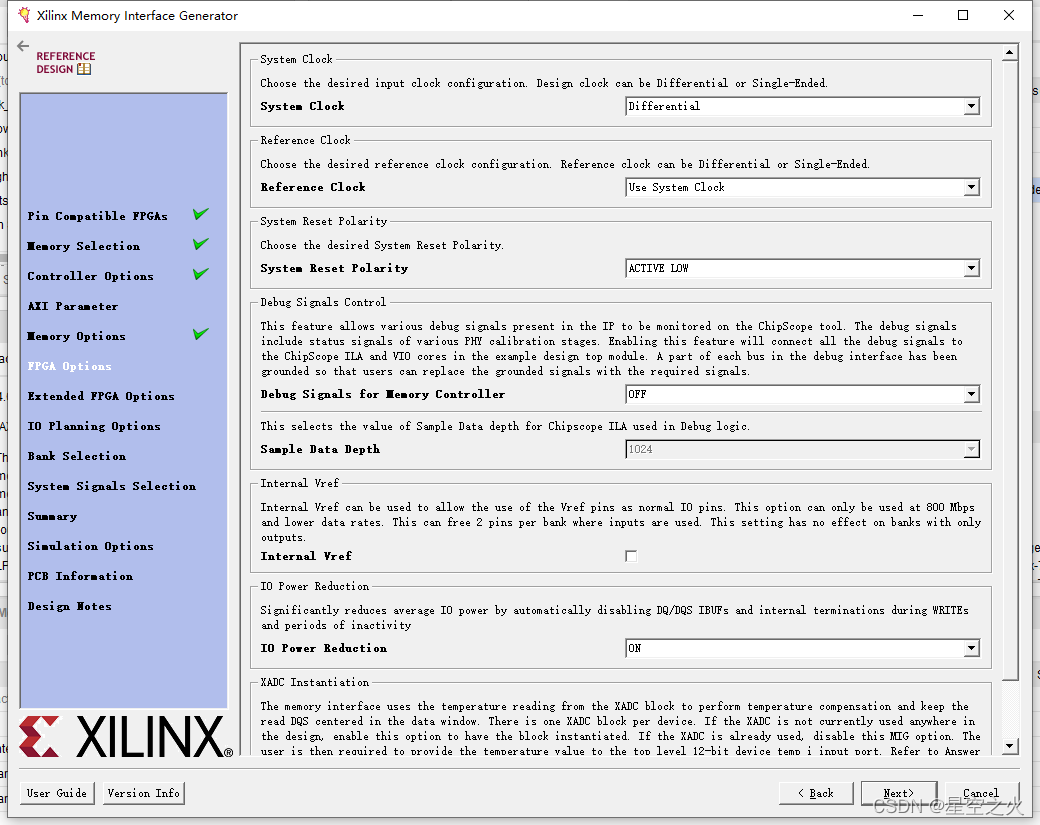Open System Signals Selection step
This screenshot has height=825, width=1040.
[111, 486]
